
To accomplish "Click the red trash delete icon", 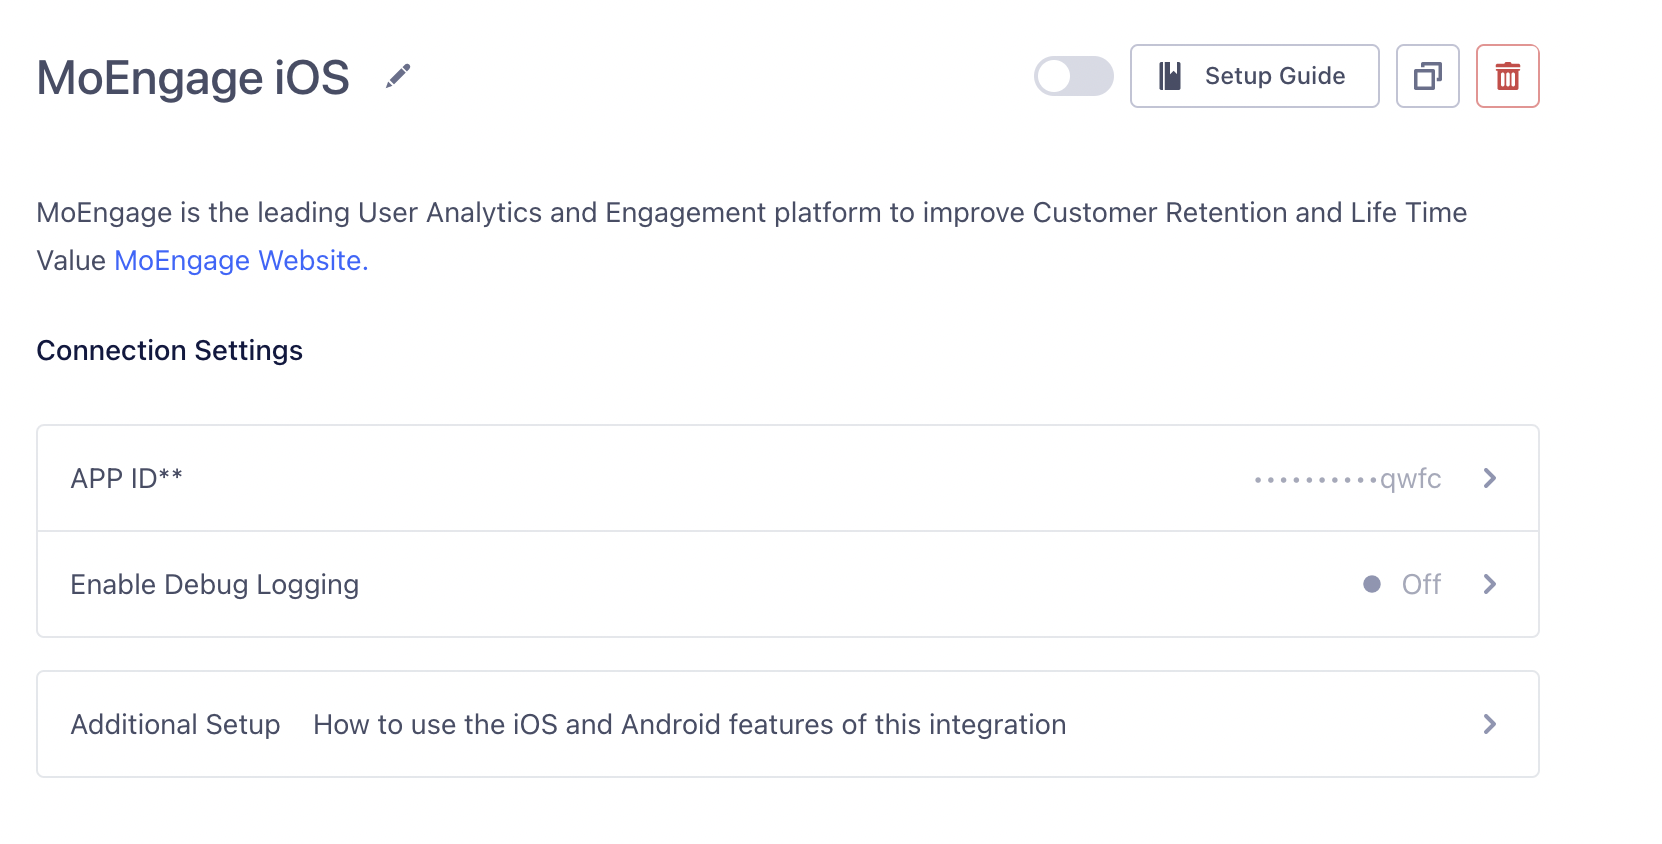I will pyautogui.click(x=1507, y=76).
